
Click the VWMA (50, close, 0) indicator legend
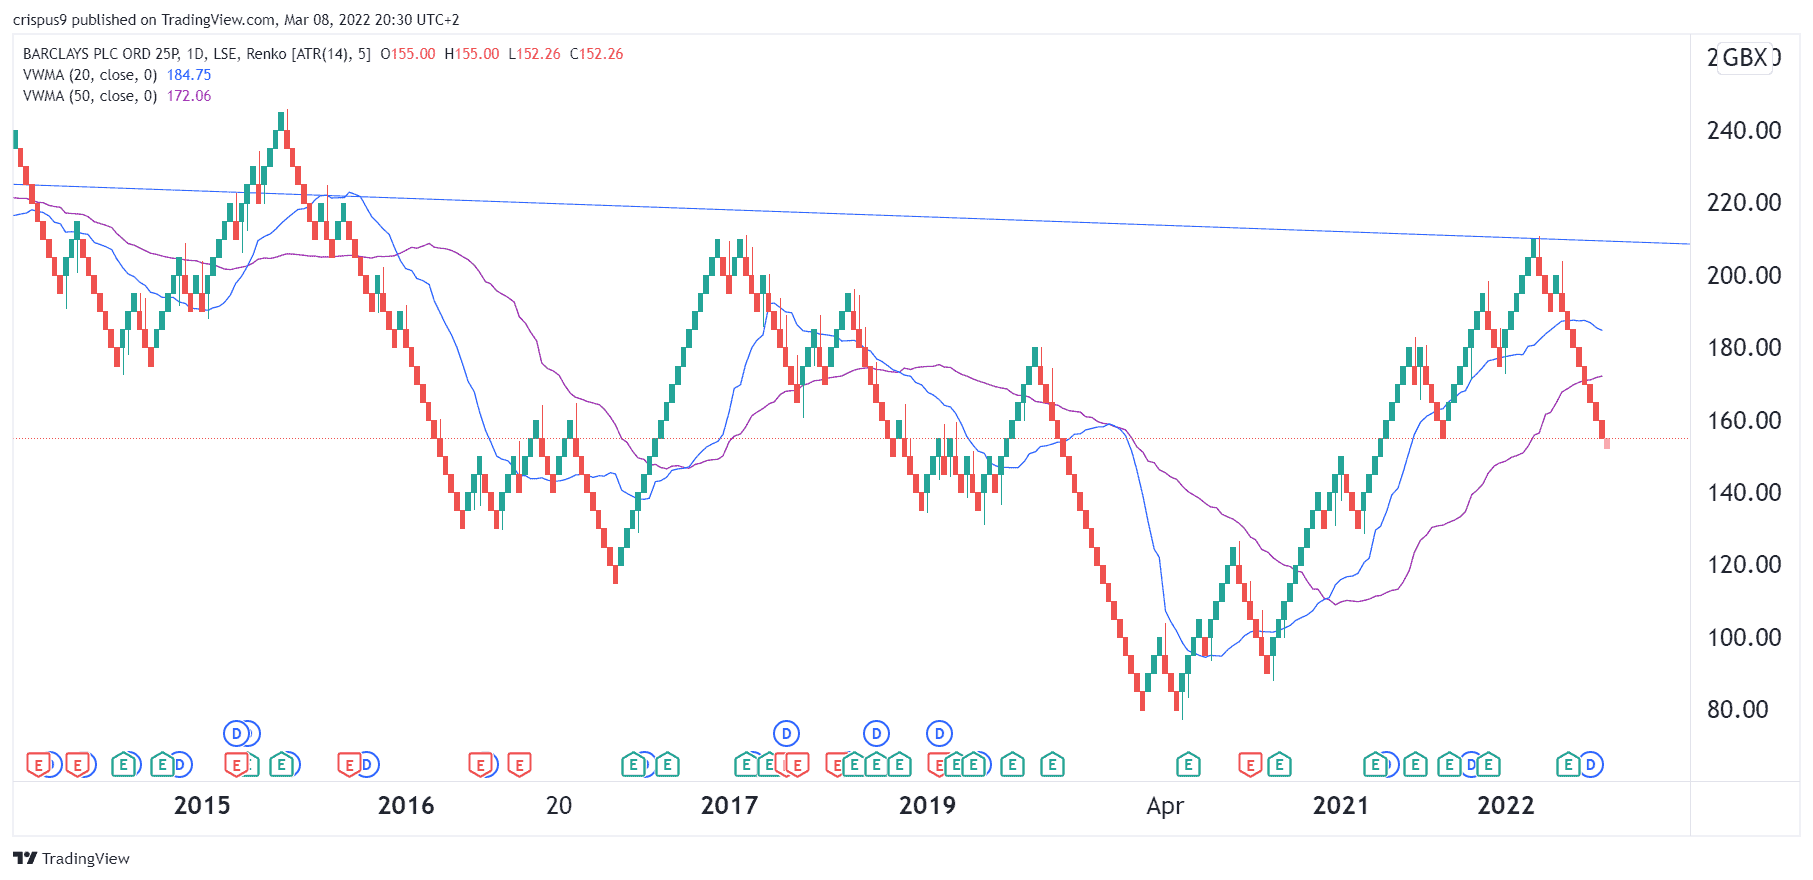(90, 96)
